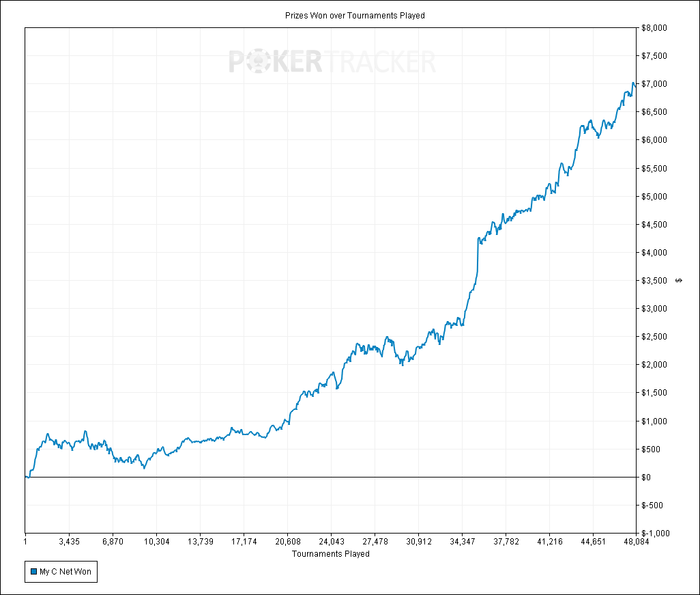This screenshot has width=700, height=595.
Task: Click the '30,912' x-axis label
Action: click(x=419, y=542)
